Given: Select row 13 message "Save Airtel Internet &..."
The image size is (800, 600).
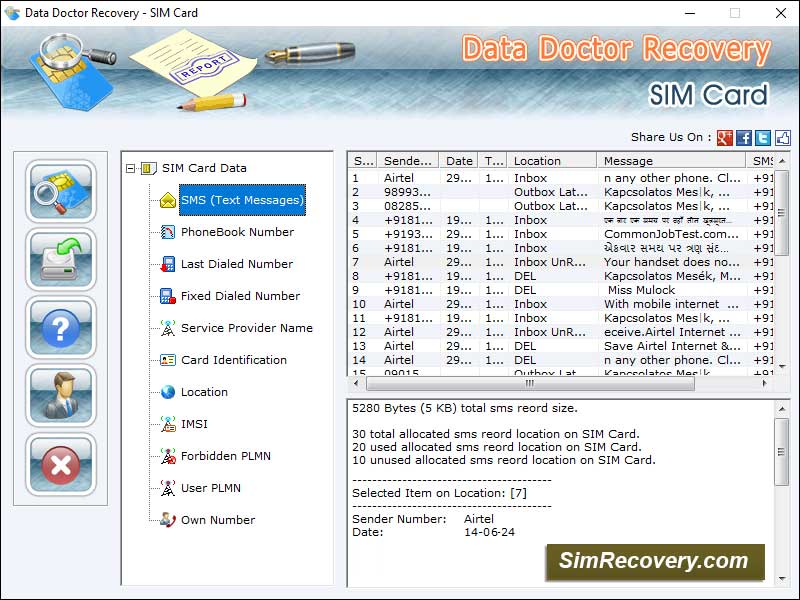Looking at the screenshot, I should [672, 346].
